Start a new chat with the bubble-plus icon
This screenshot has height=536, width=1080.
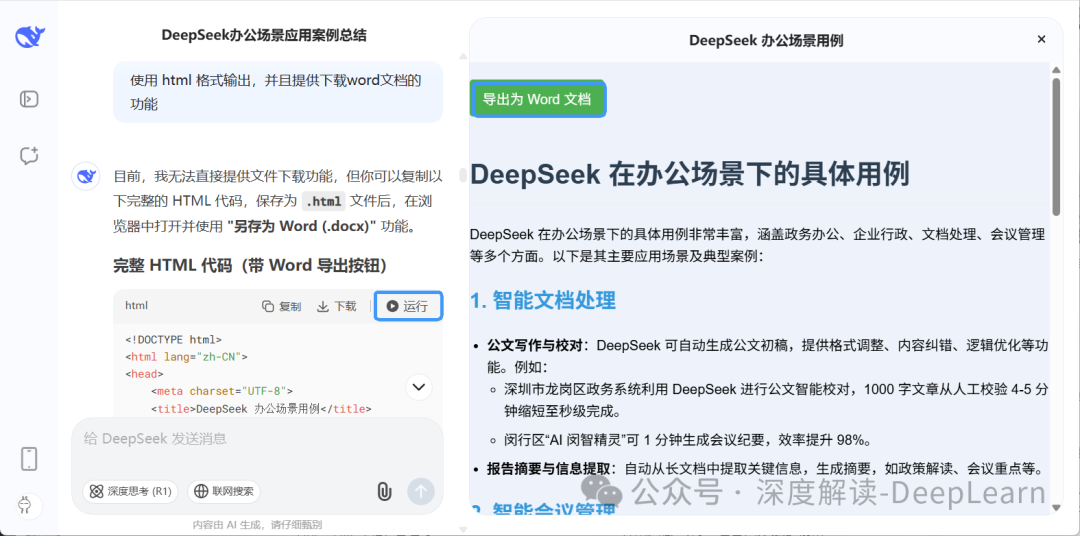tap(29, 156)
